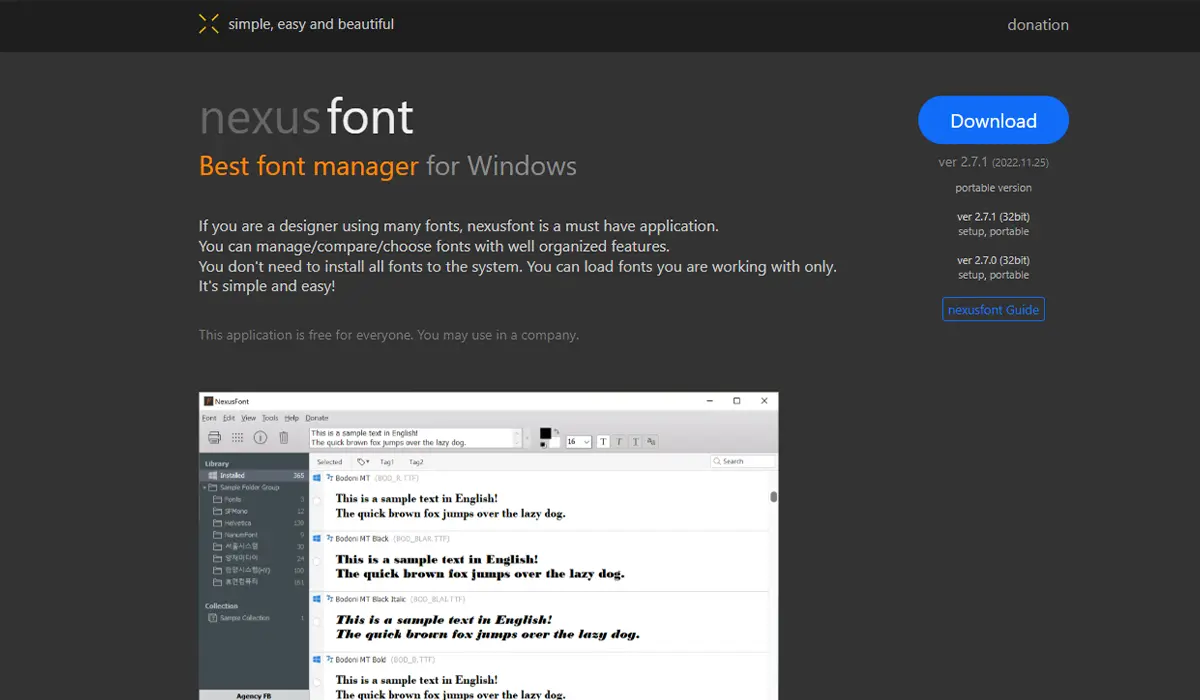This screenshot has height=700, width=1200.
Task: Open the Tools menu in NexusFont
Action: pos(270,418)
